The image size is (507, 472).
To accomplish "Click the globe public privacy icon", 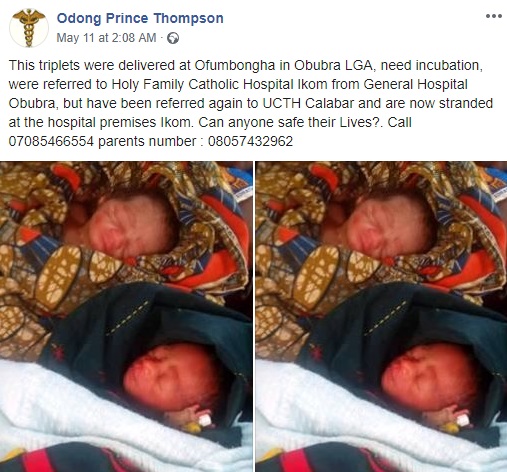I will 173,38.
